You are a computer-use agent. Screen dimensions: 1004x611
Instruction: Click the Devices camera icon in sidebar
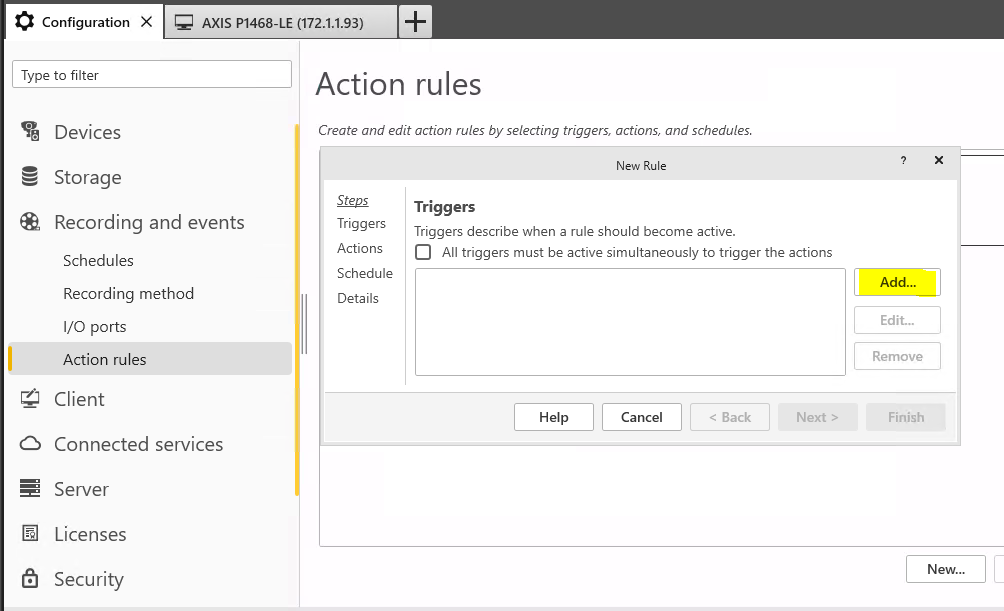click(30, 131)
